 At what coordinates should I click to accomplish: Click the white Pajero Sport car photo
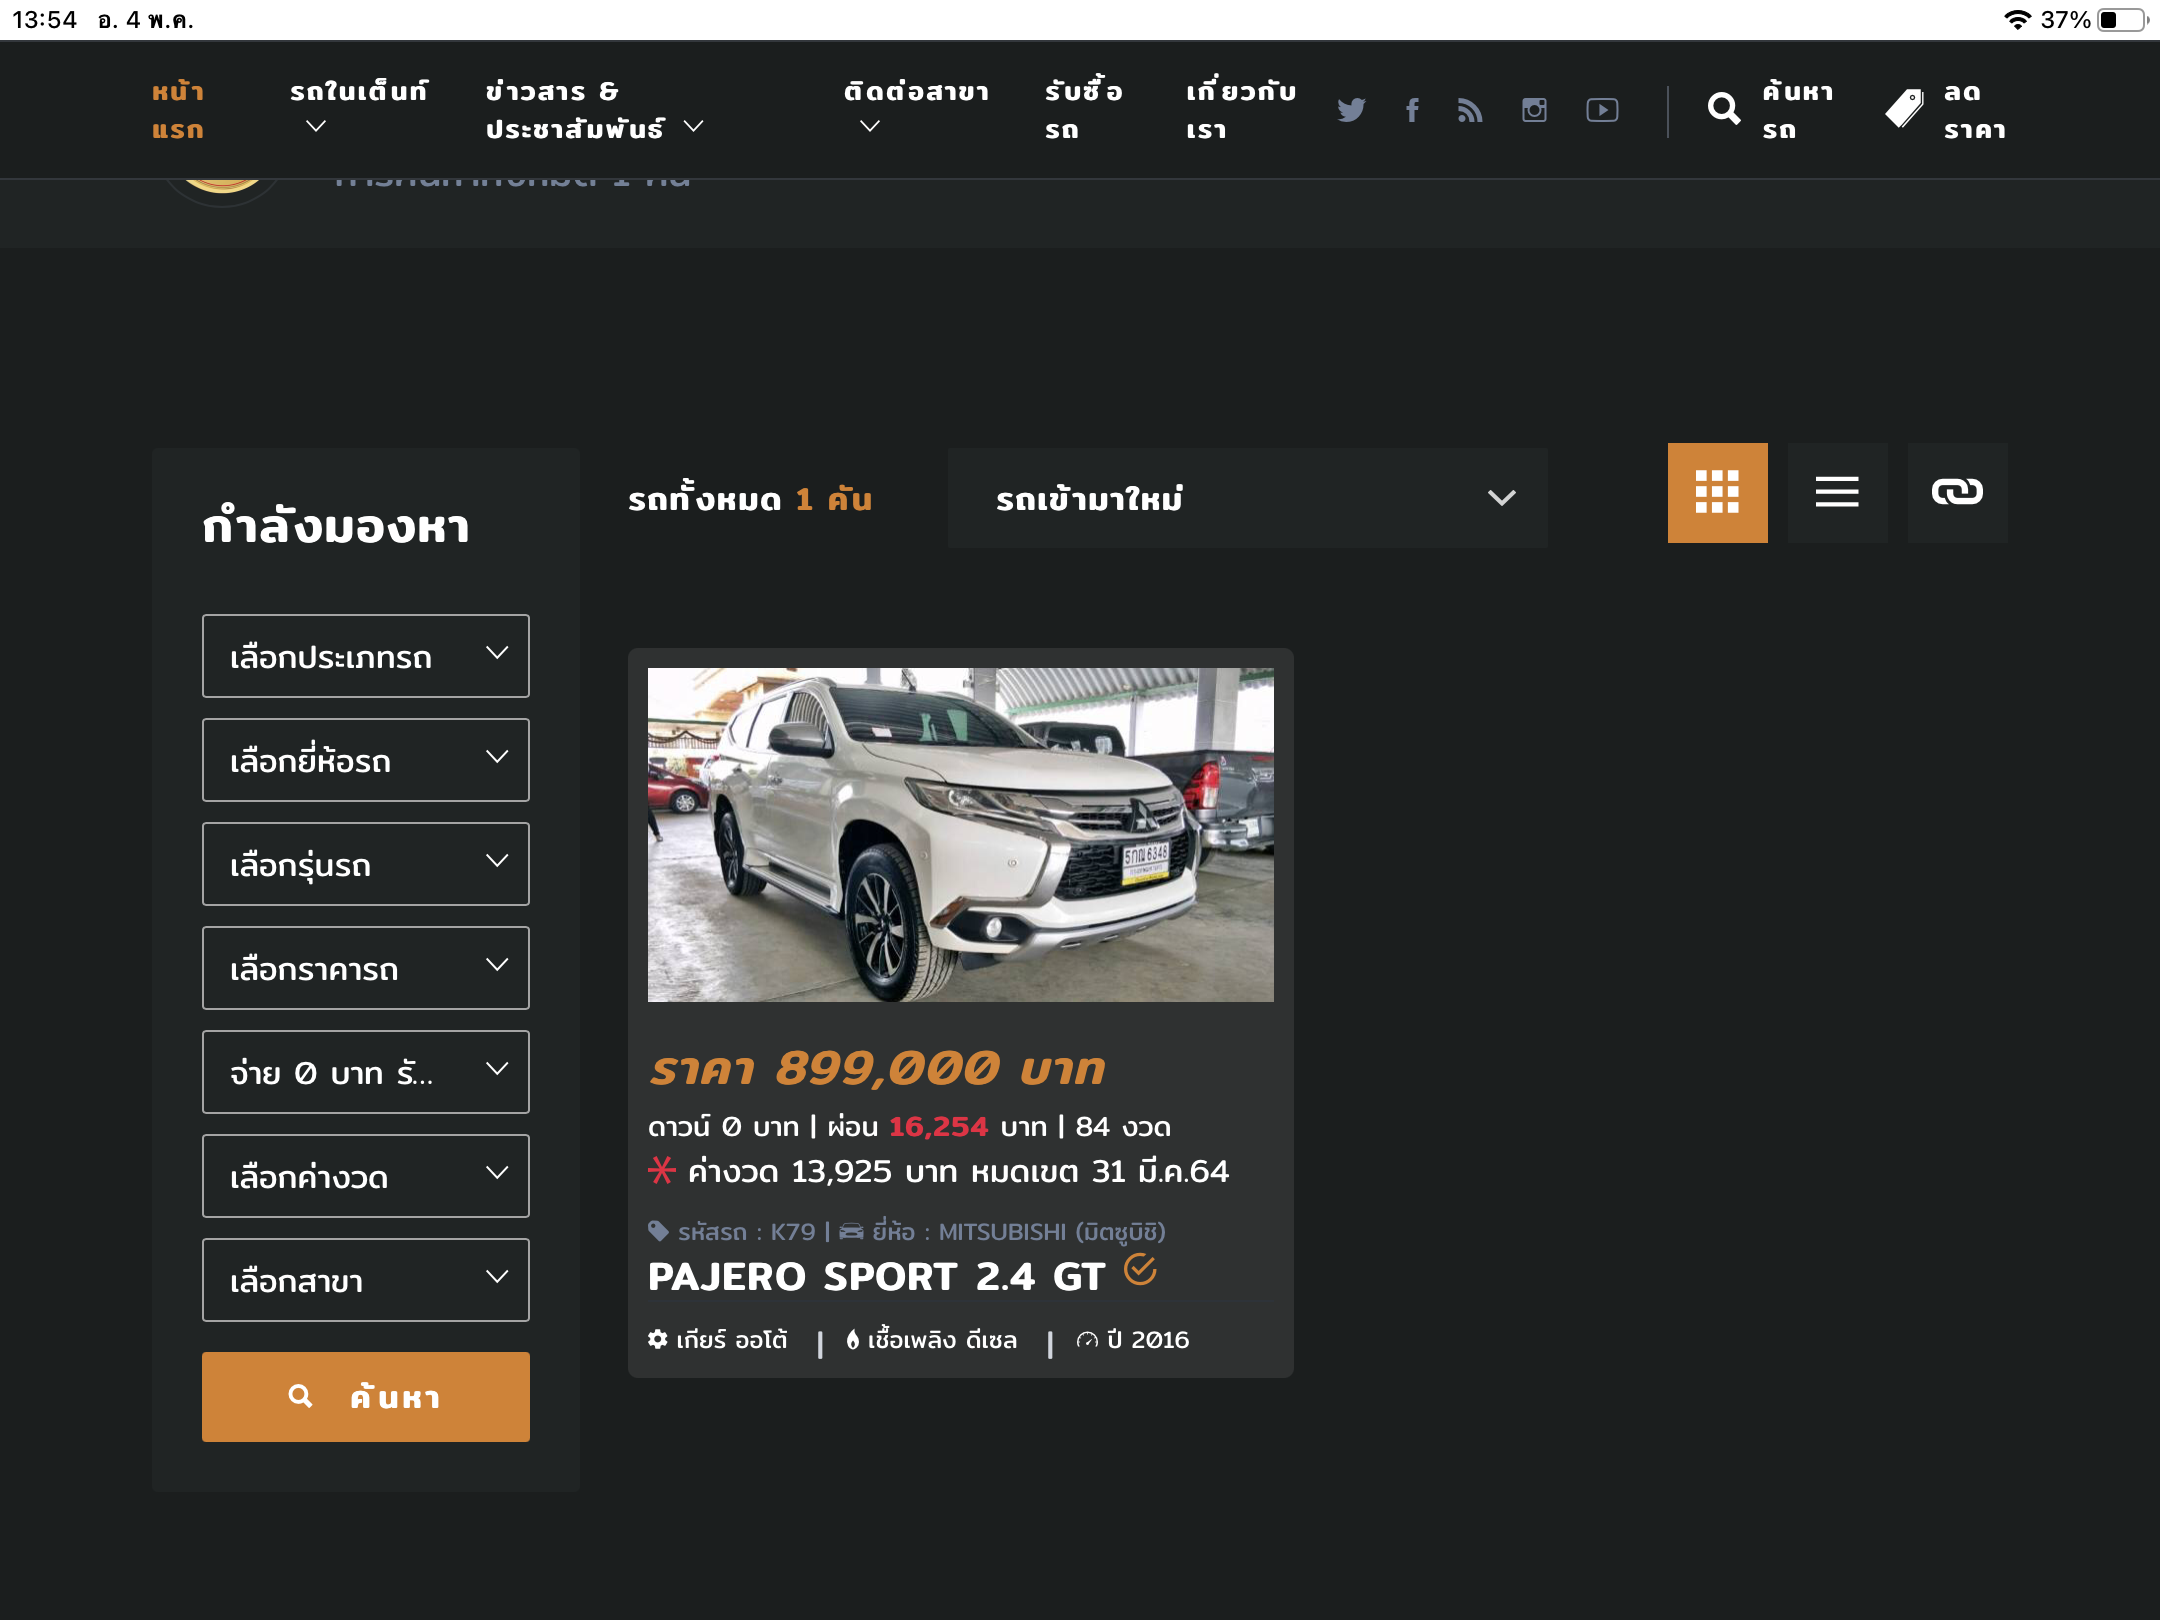tap(960, 834)
